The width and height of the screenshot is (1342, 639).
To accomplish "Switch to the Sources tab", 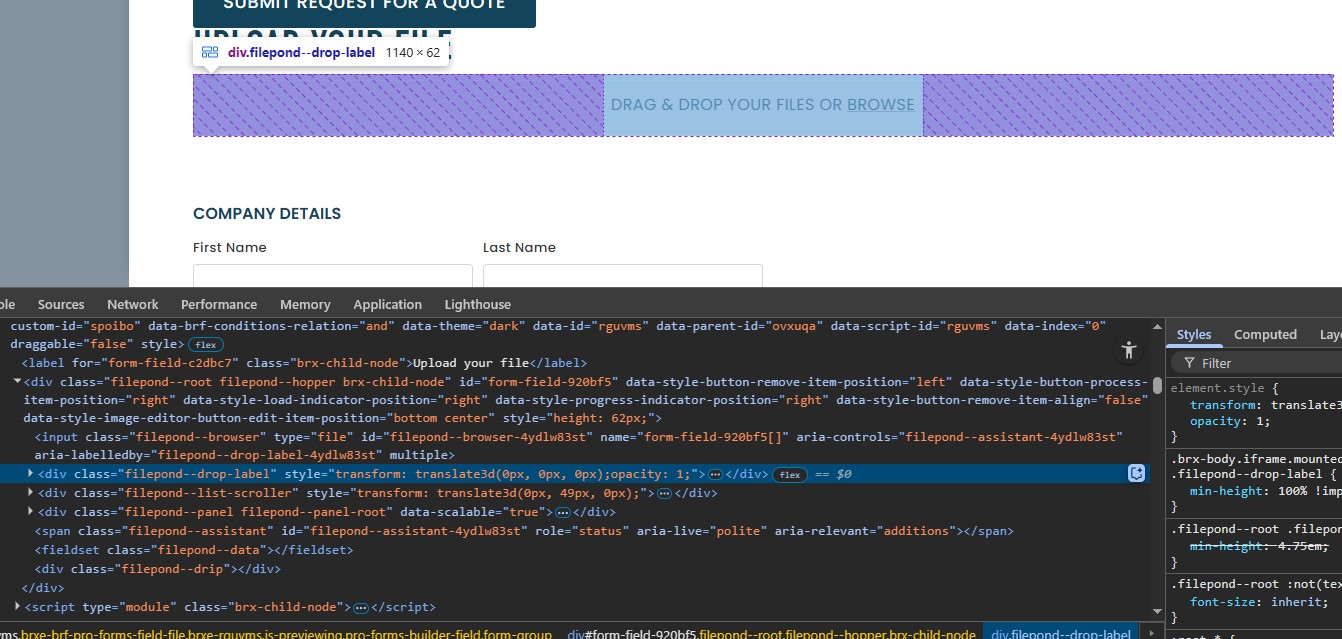I will pyautogui.click(x=61, y=305).
